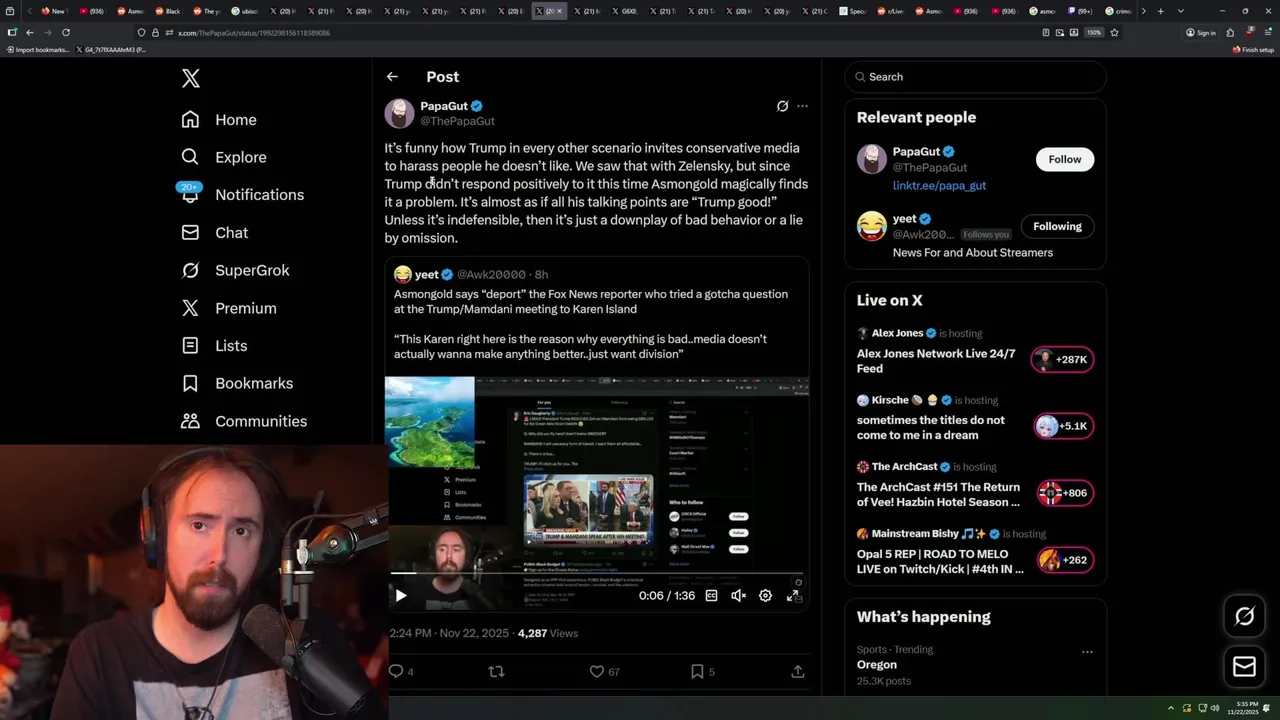1280x720 pixels.
Task: Click the Grok icon on PapaGut post
Action: [782, 106]
